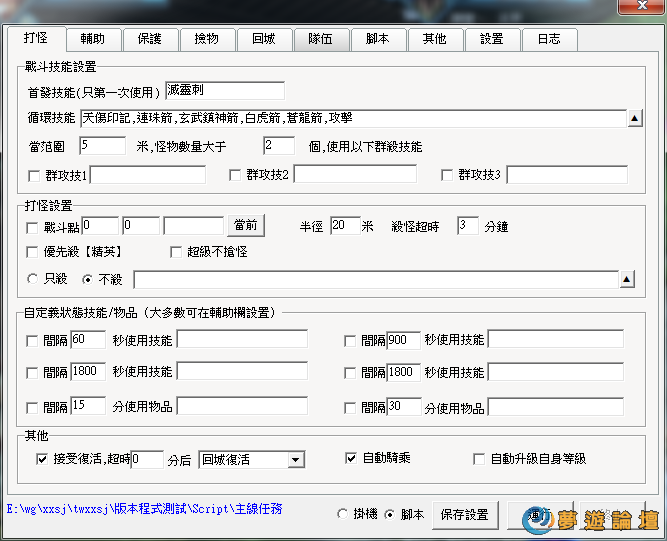Image resolution: width=667 pixels, height=541 pixels.
Task: Expand the 不殺 monster list arrow
Action: 627,279
